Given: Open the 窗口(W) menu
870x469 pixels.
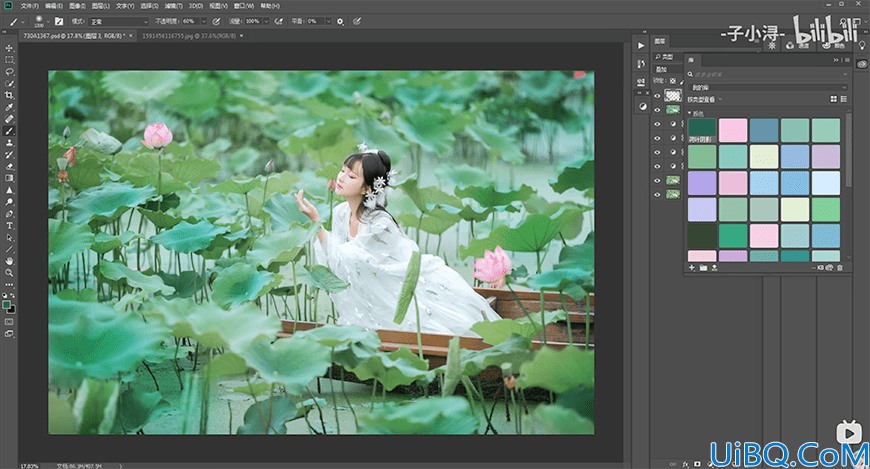Looking at the screenshot, I should pyautogui.click(x=244, y=6).
